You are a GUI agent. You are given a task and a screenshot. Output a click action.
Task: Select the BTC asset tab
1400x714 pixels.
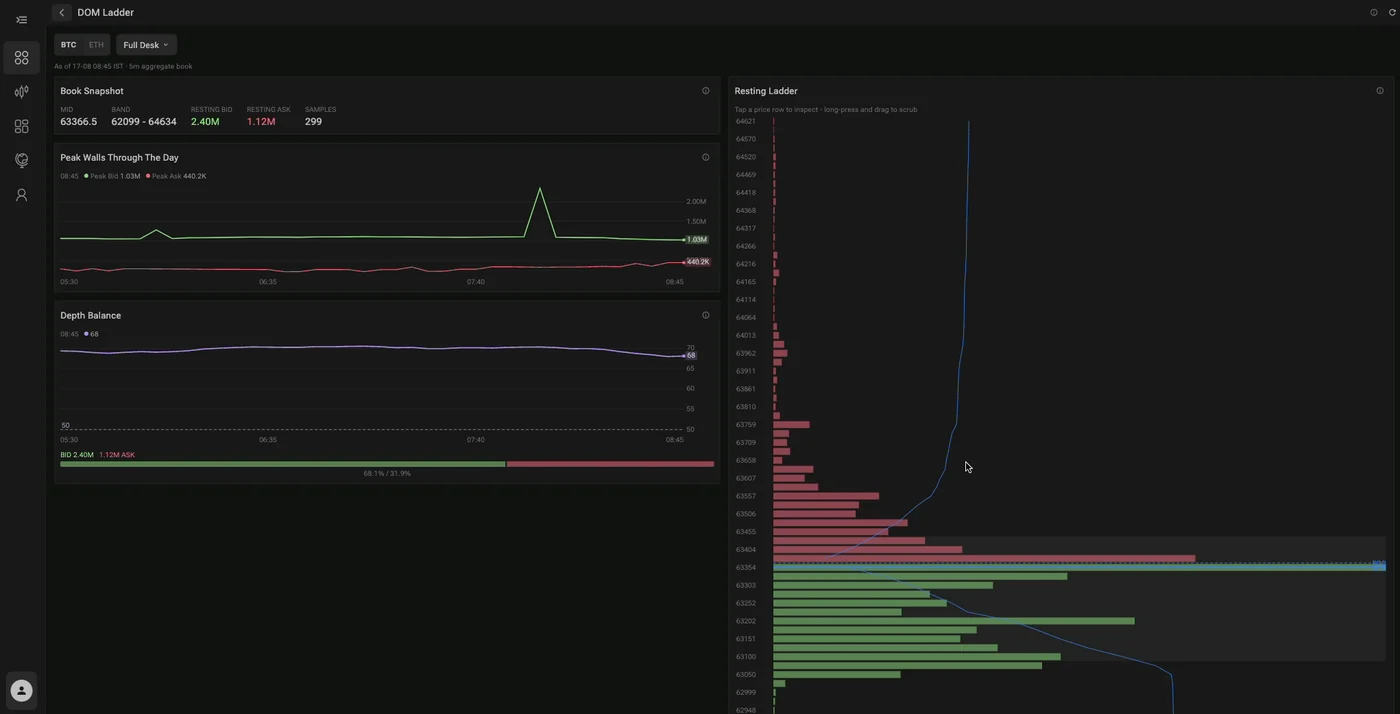click(68, 45)
